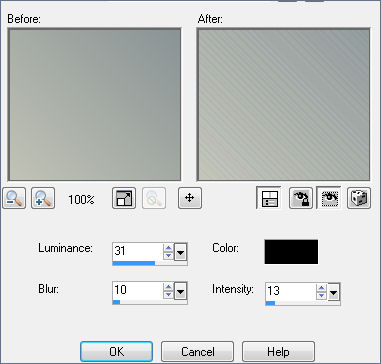381x364 pixels.
Task: Click the zoom in magnifier icon
Action: pos(43,198)
